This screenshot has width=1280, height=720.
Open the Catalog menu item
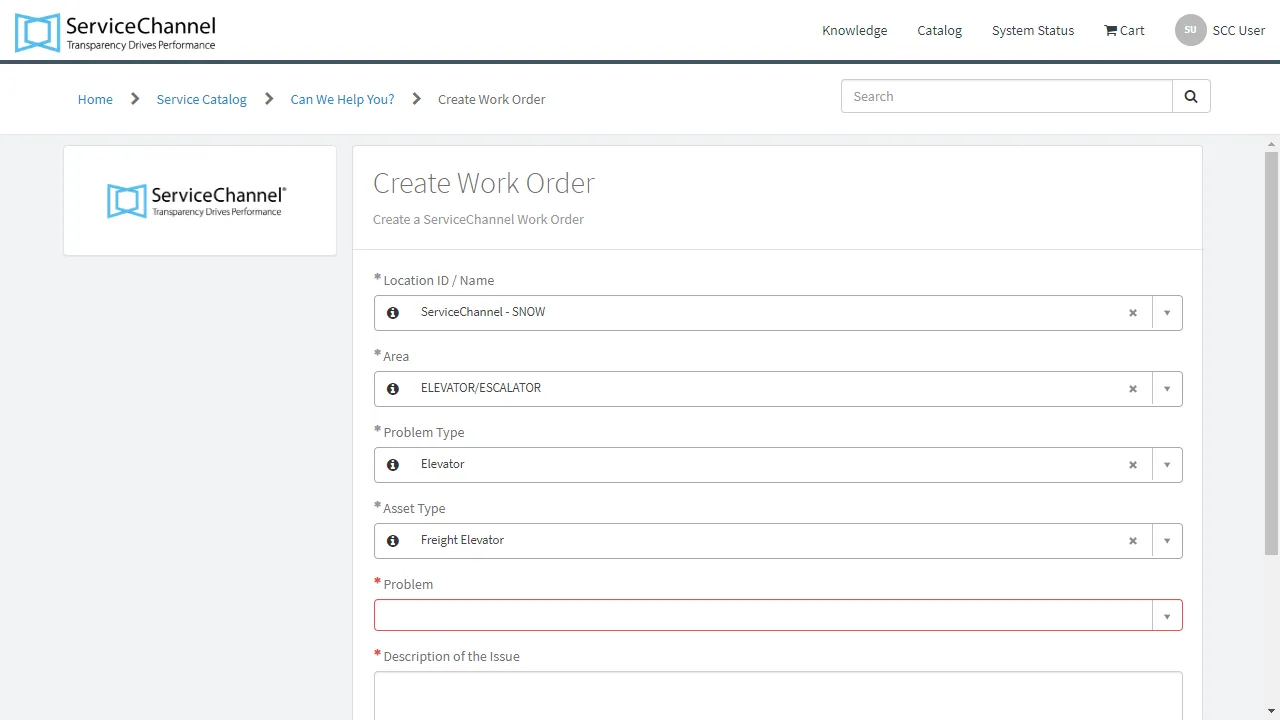click(939, 30)
